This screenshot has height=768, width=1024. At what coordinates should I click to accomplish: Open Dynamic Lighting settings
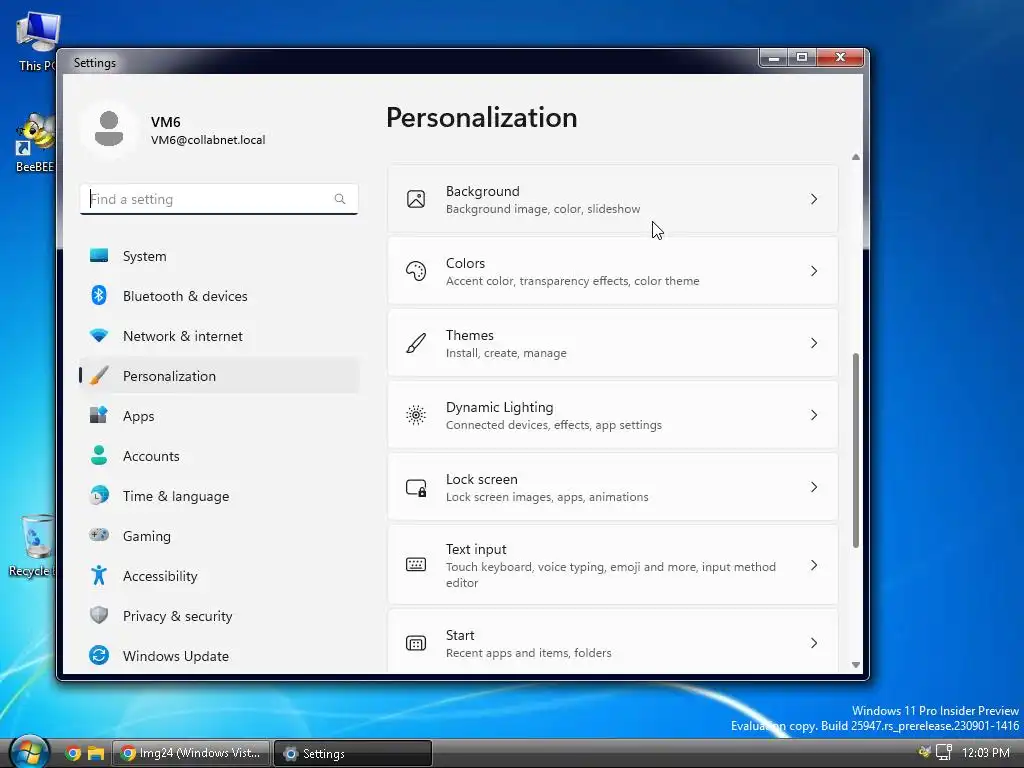point(613,415)
